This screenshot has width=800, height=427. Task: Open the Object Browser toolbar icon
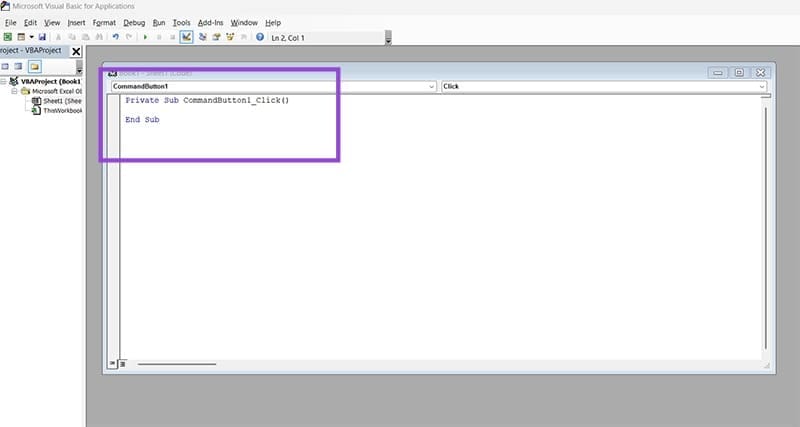click(231, 37)
